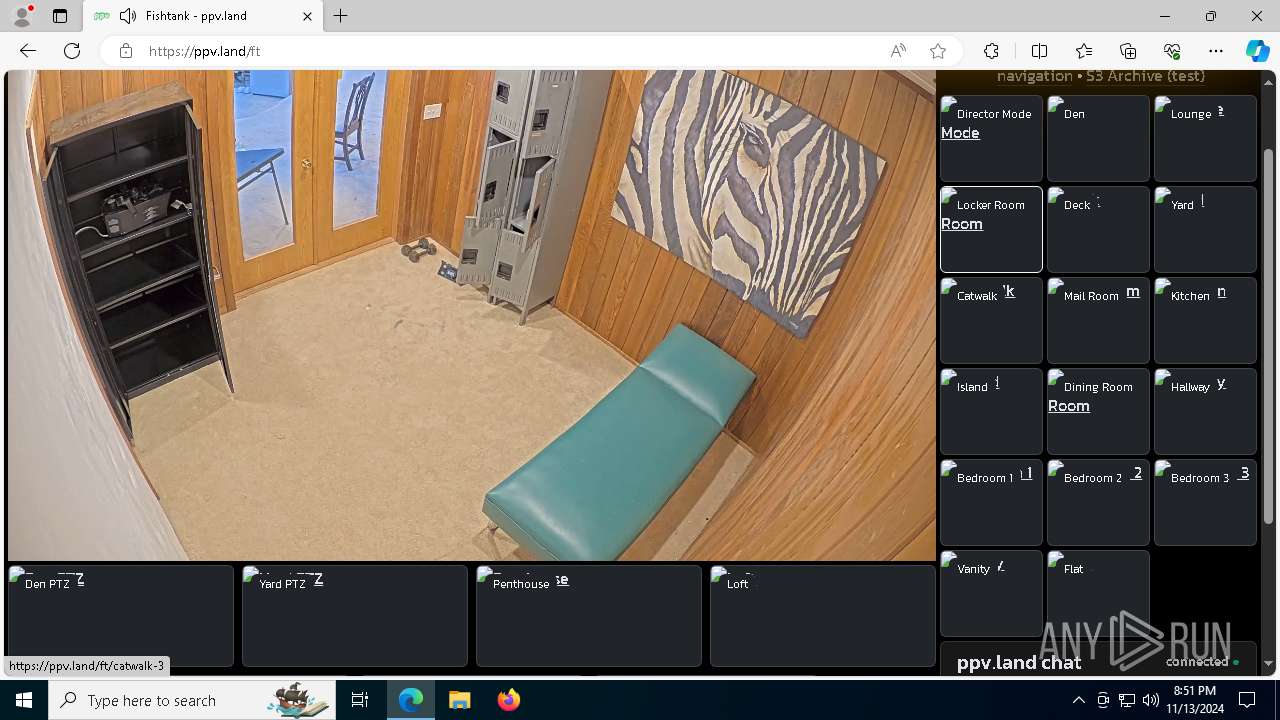Open the Vanity camera tile
The height and width of the screenshot is (720, 1280).
991,593
